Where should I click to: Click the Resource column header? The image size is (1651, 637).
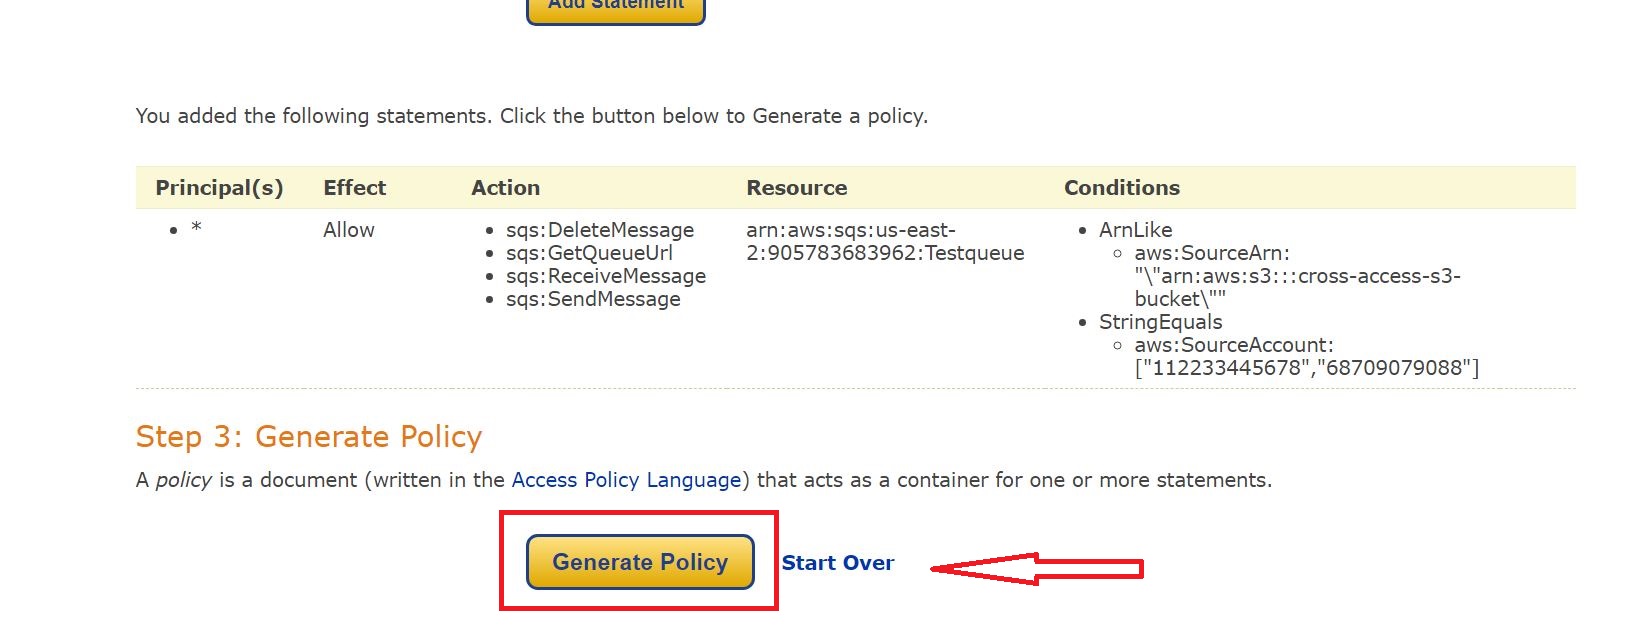coord(796,188)
